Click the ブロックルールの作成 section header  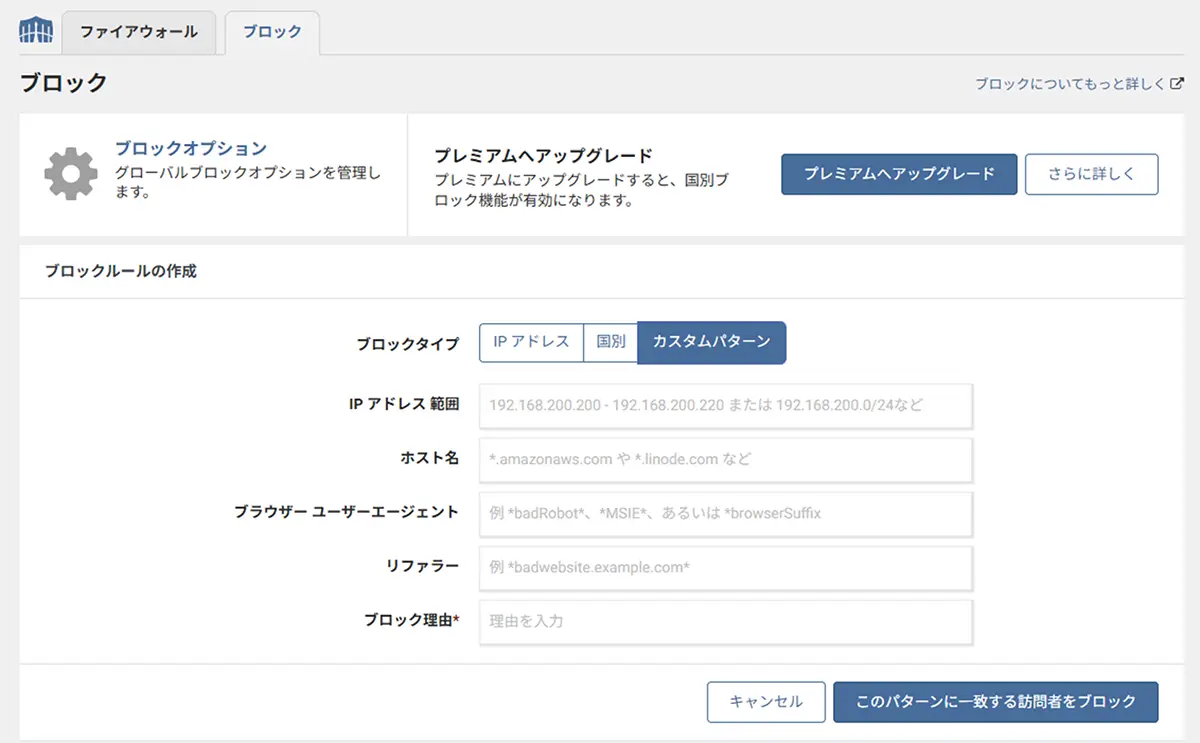click(x=121, y=271)
